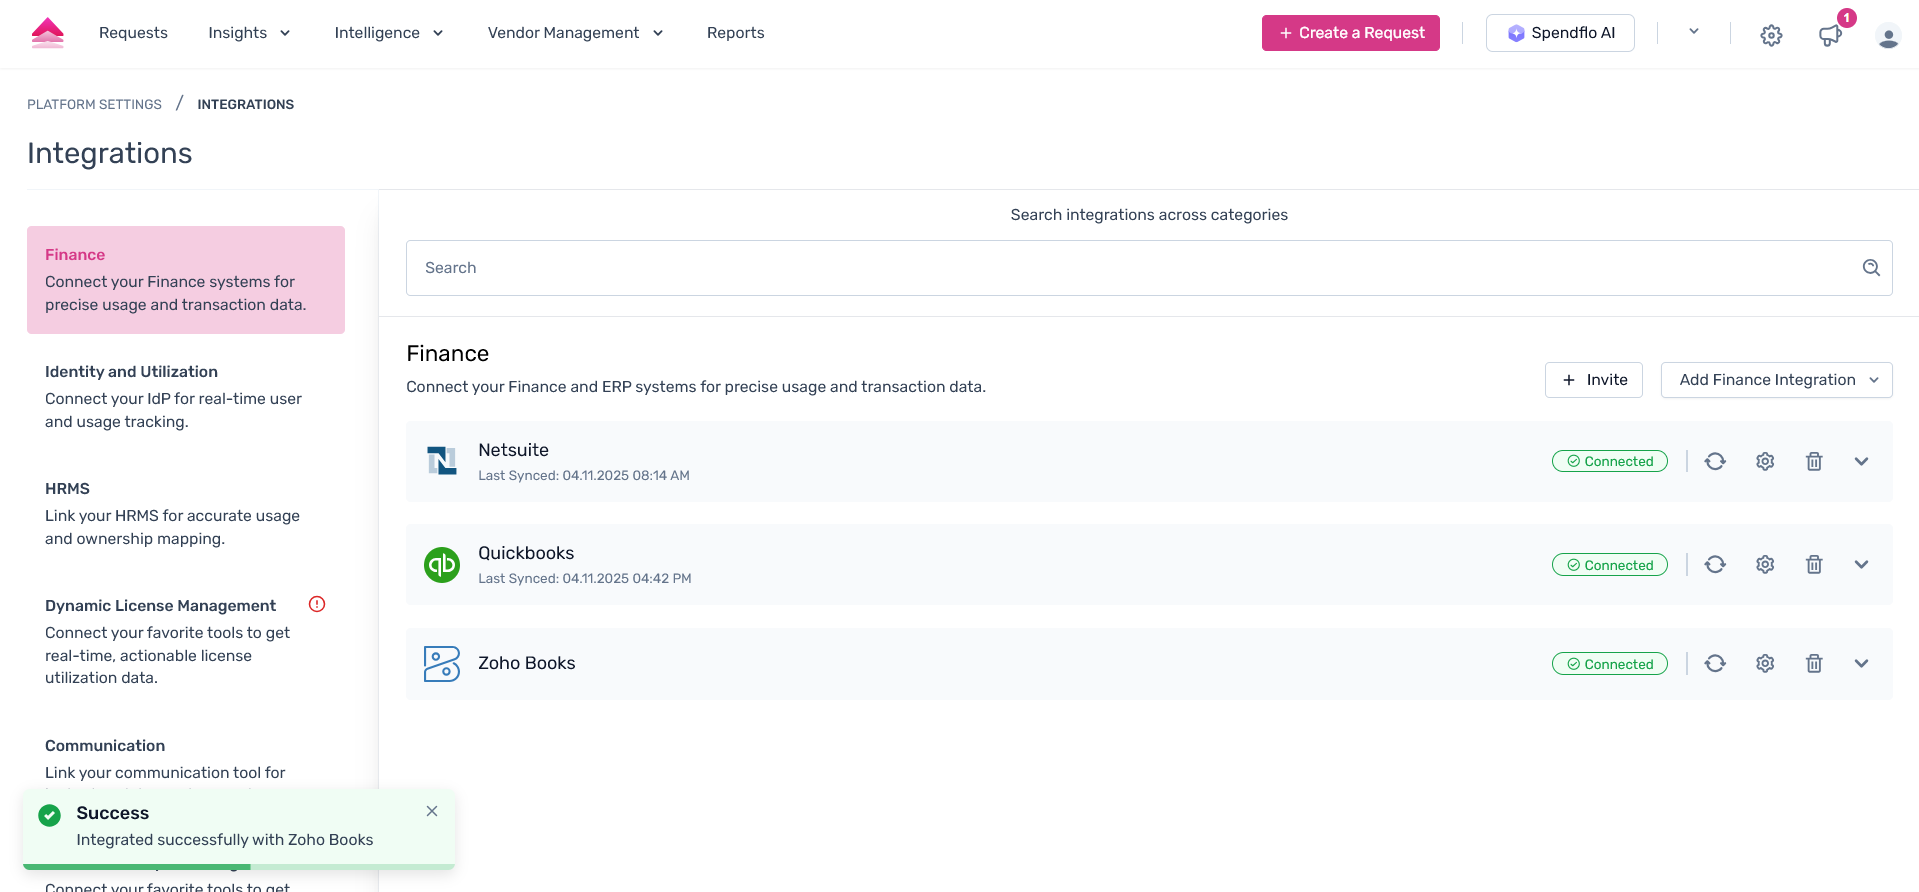This screenshot has height=892, width=1919.
Task: Open the Insights dropdown menu
Action: click(249, 33)
